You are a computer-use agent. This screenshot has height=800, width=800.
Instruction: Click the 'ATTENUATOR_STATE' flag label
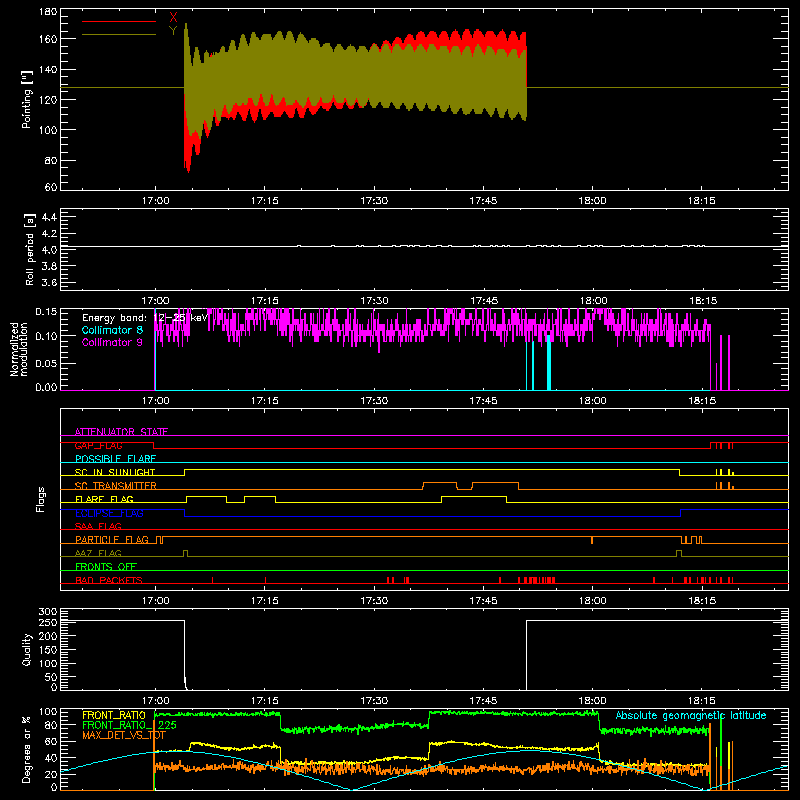coord(121,432)
